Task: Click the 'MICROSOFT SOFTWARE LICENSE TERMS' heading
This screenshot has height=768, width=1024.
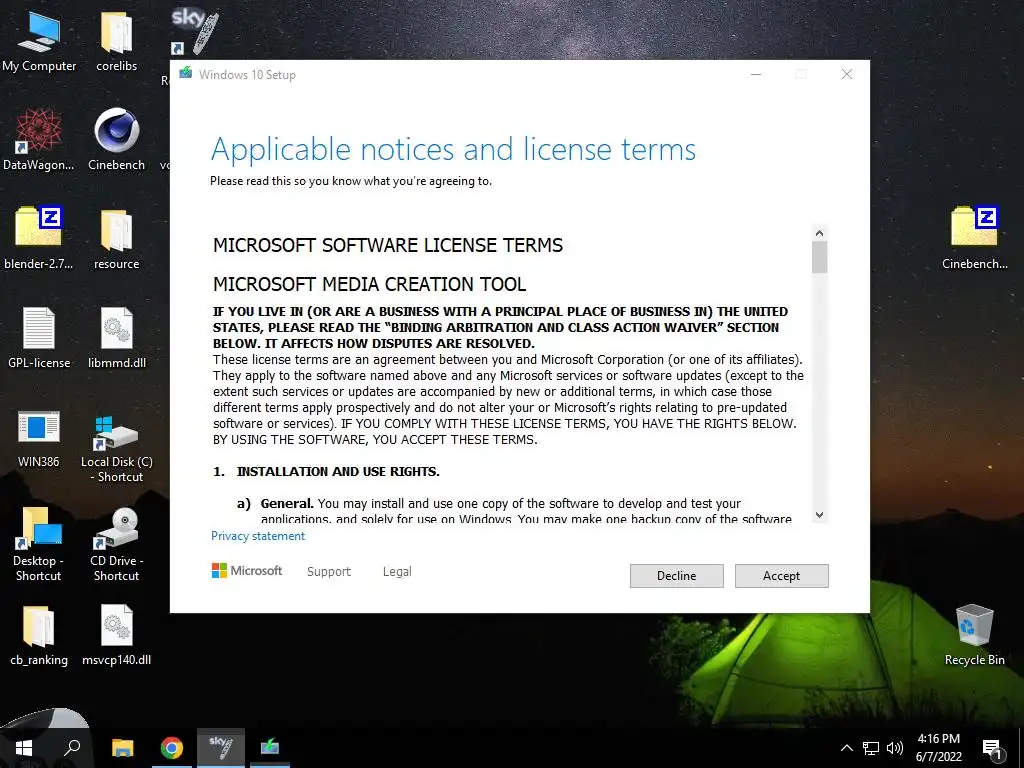Action: pos(388,246)
